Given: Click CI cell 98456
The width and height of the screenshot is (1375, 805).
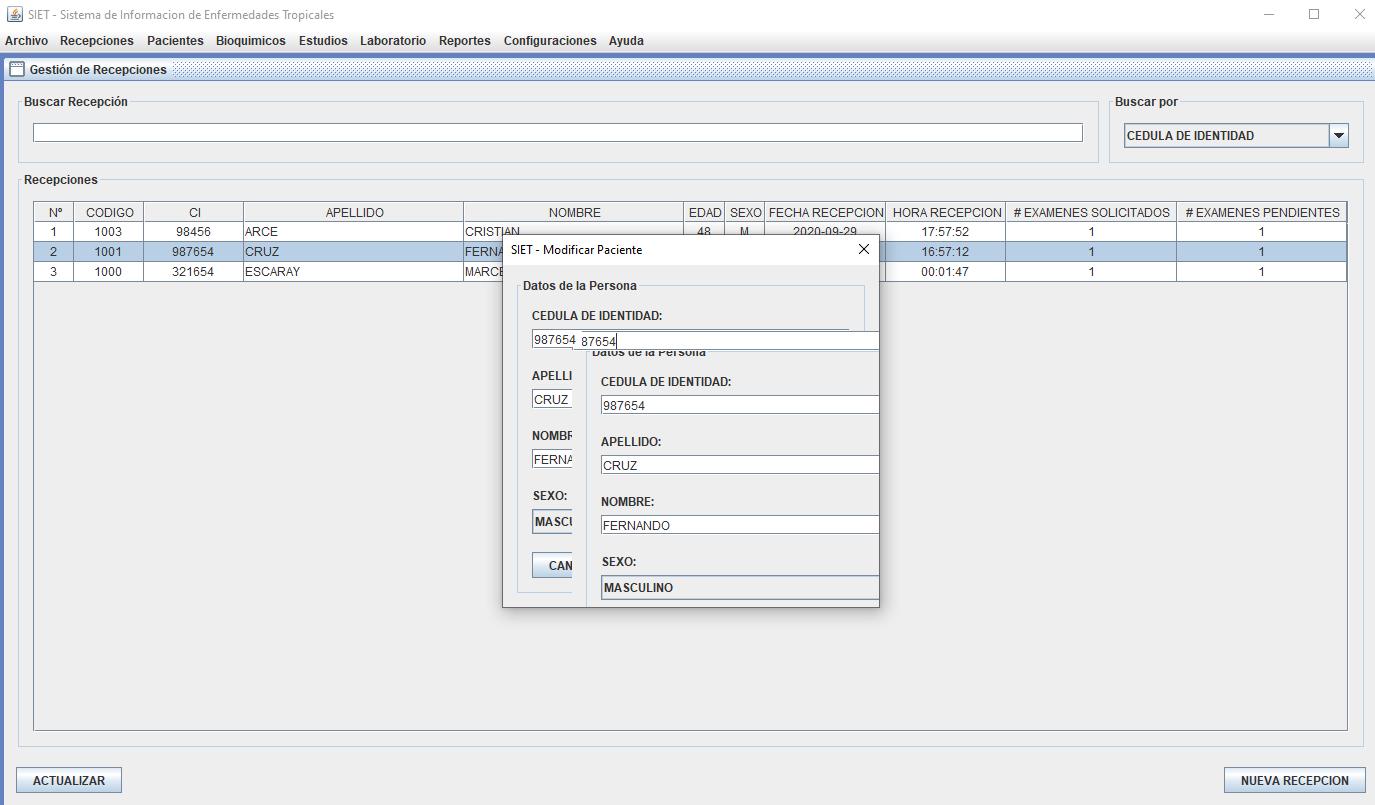Looking at the screenshot, I should pyautogui.click(x=194, y=232).
